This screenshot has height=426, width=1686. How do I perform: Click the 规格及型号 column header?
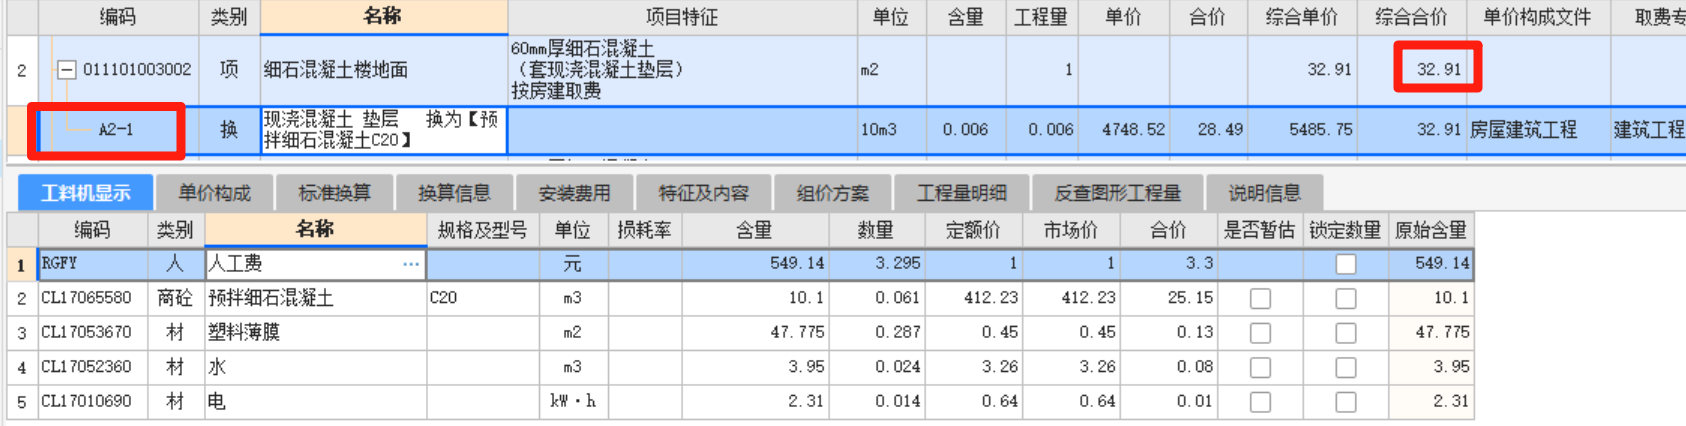click(482, 230)
